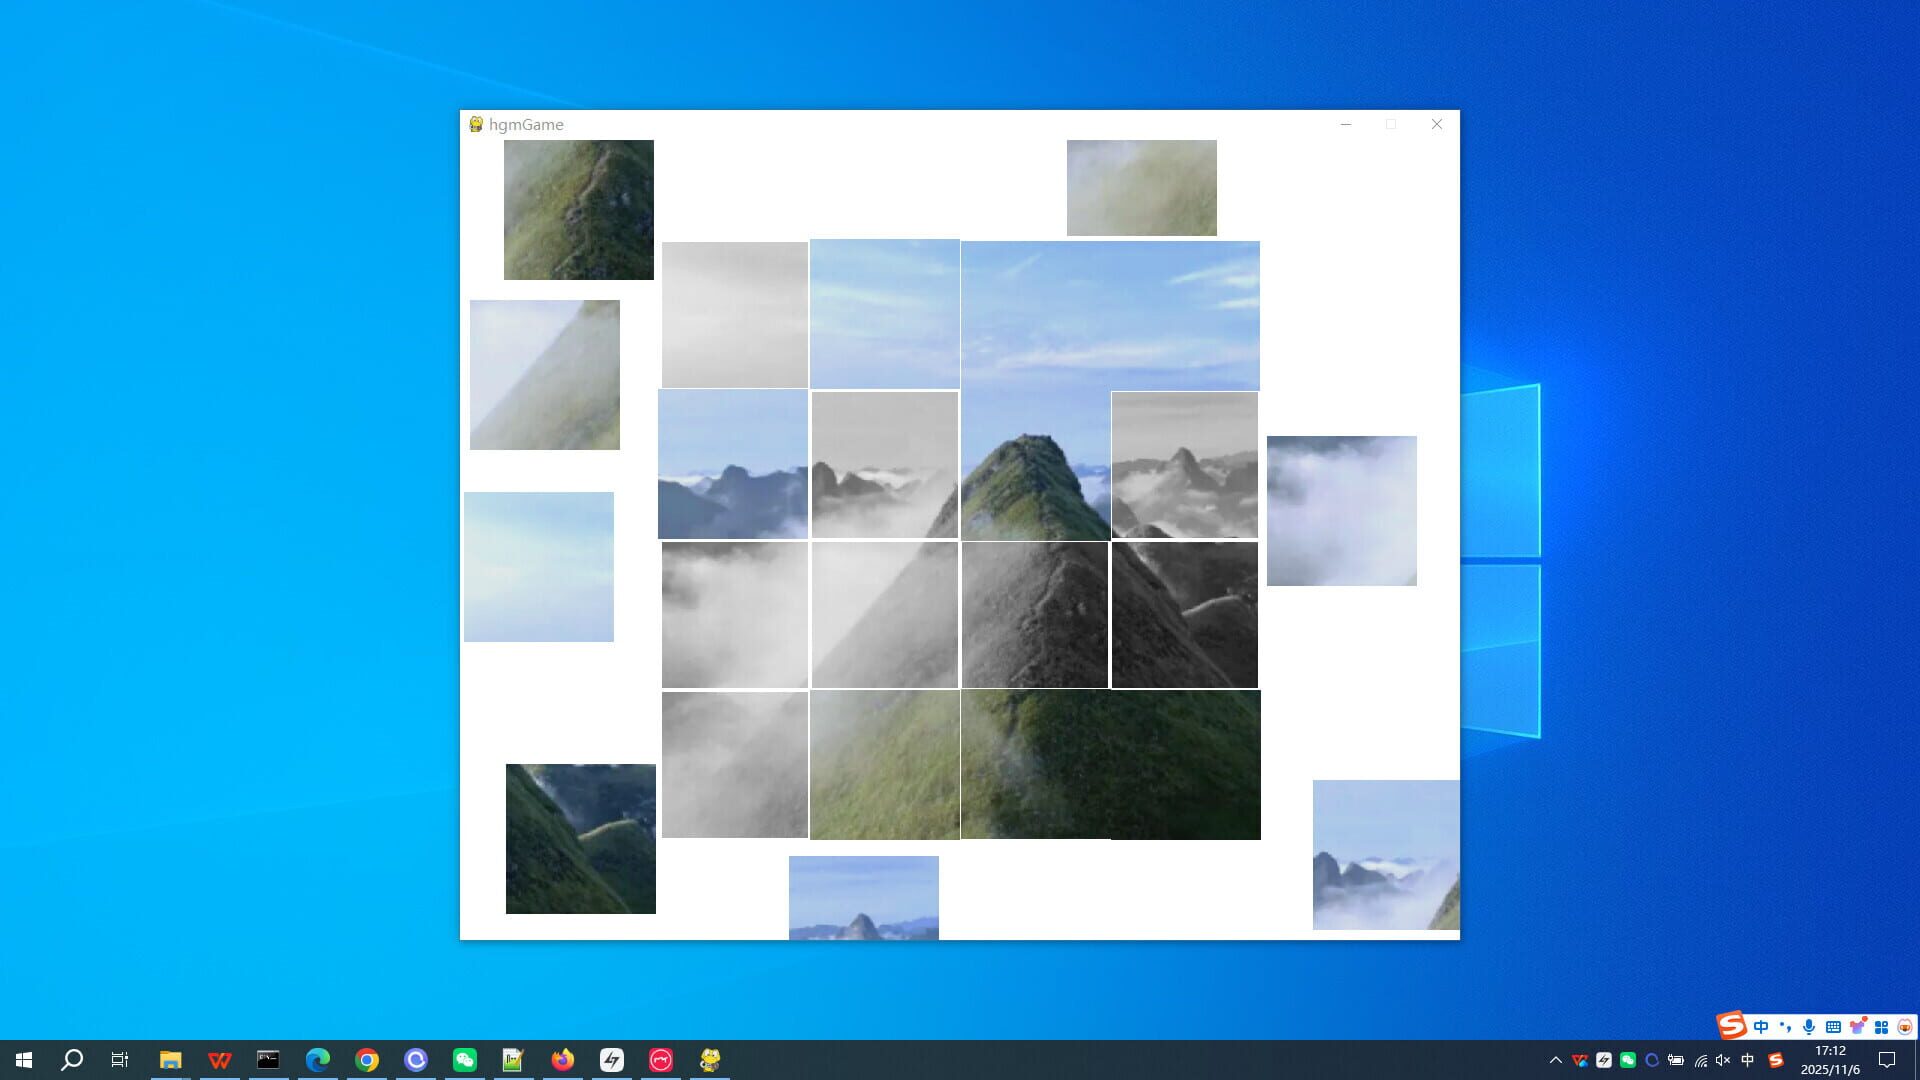
Task: Expand hidden system tray icons chevron
Action: (x=1556, y=1060)
